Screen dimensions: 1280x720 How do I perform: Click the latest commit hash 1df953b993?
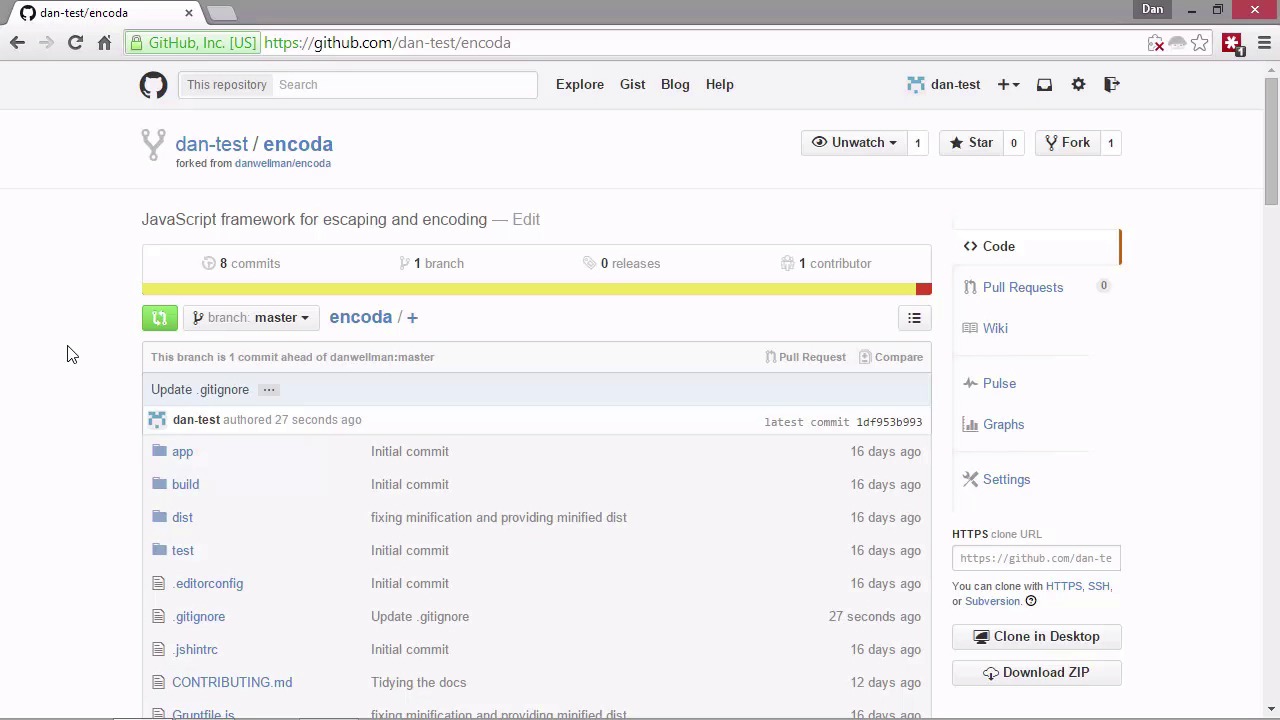[x=889, y=422]
